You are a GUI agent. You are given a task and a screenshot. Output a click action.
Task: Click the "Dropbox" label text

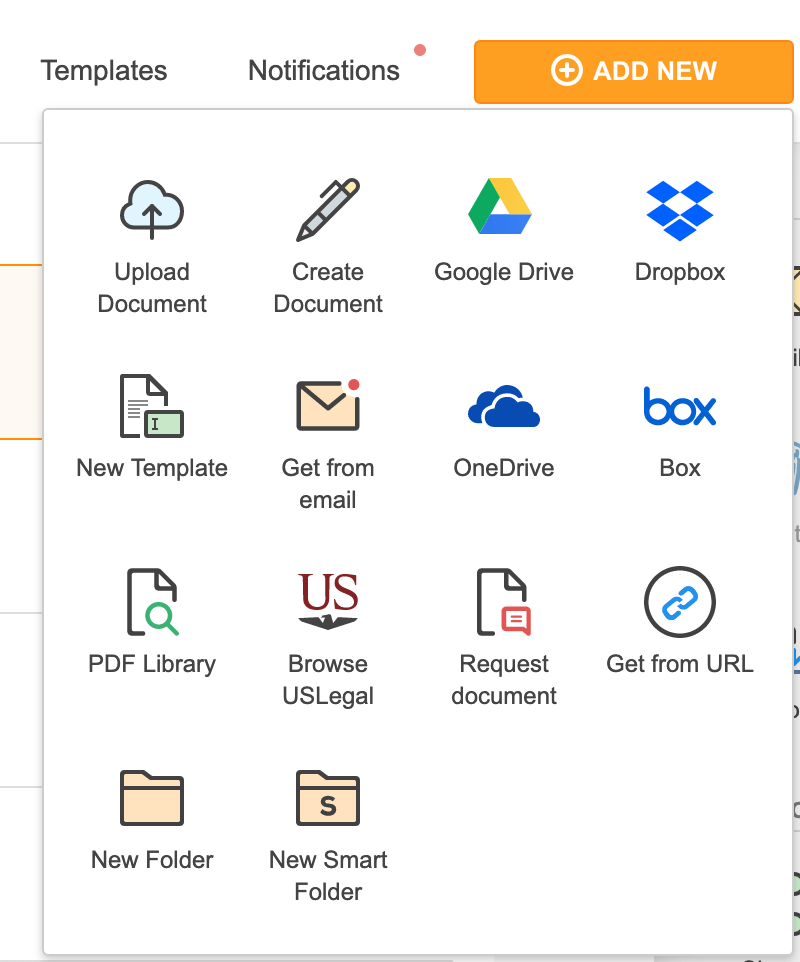pos(680,272)
